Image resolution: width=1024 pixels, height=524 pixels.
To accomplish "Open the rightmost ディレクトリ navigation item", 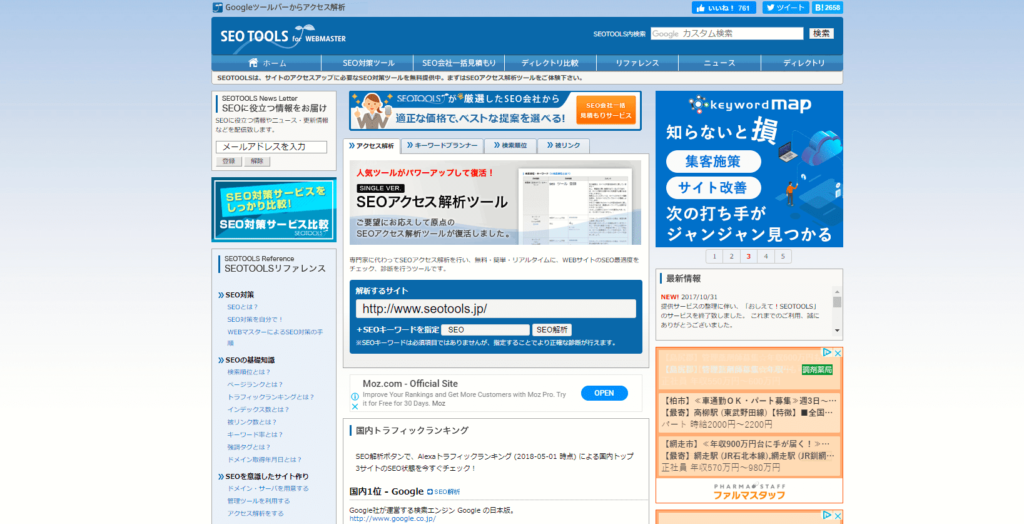I will pyautogui.click(x=803, y=63).
